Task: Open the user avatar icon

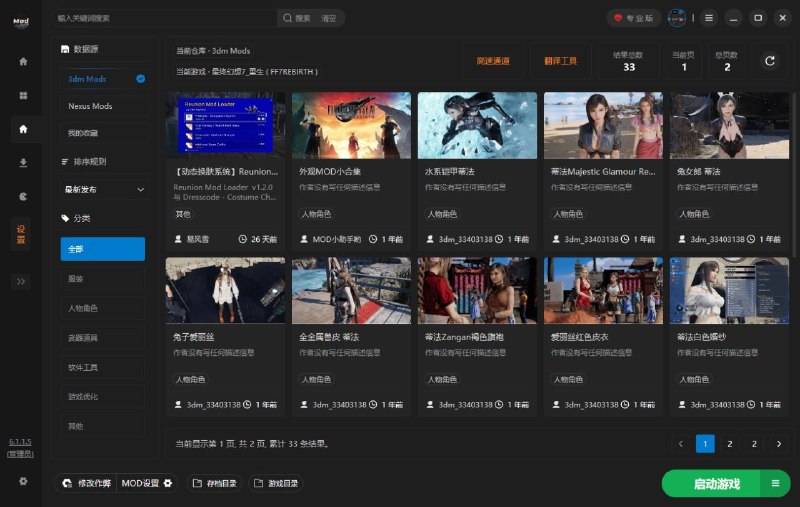Action: click(677, 18)
